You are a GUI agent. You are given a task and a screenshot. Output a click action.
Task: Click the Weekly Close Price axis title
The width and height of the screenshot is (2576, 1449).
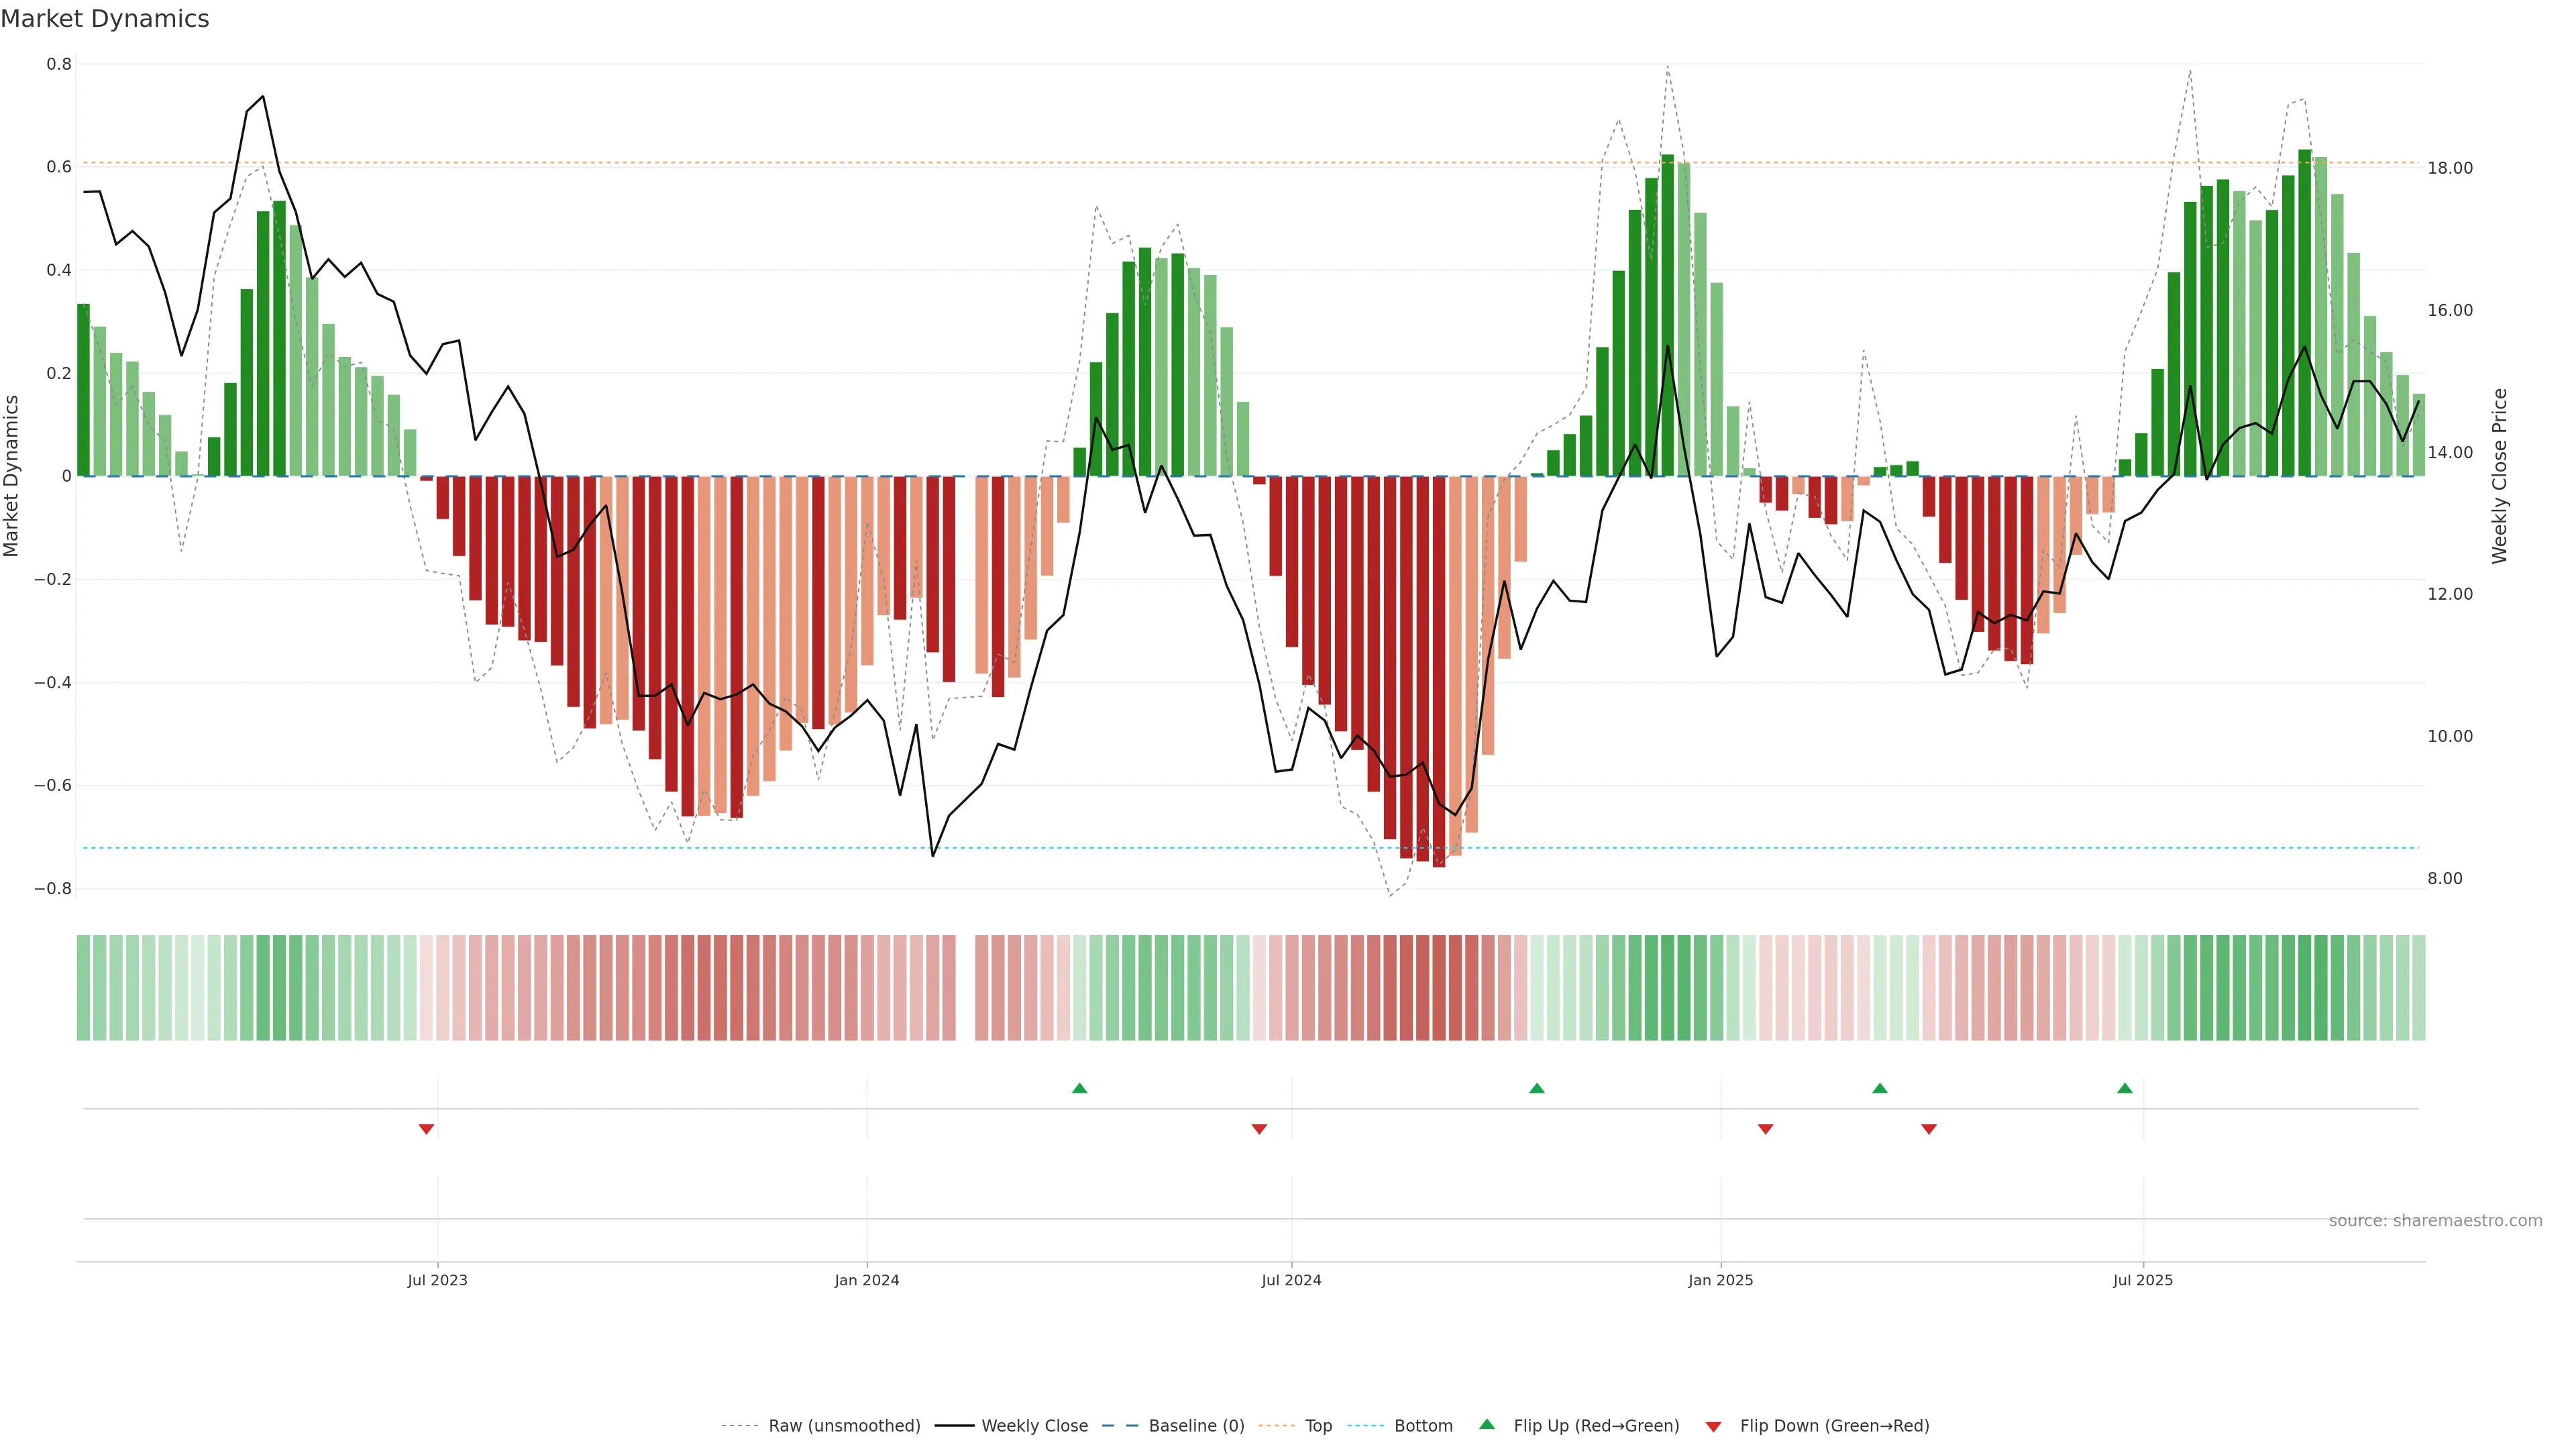(2499, 476)
